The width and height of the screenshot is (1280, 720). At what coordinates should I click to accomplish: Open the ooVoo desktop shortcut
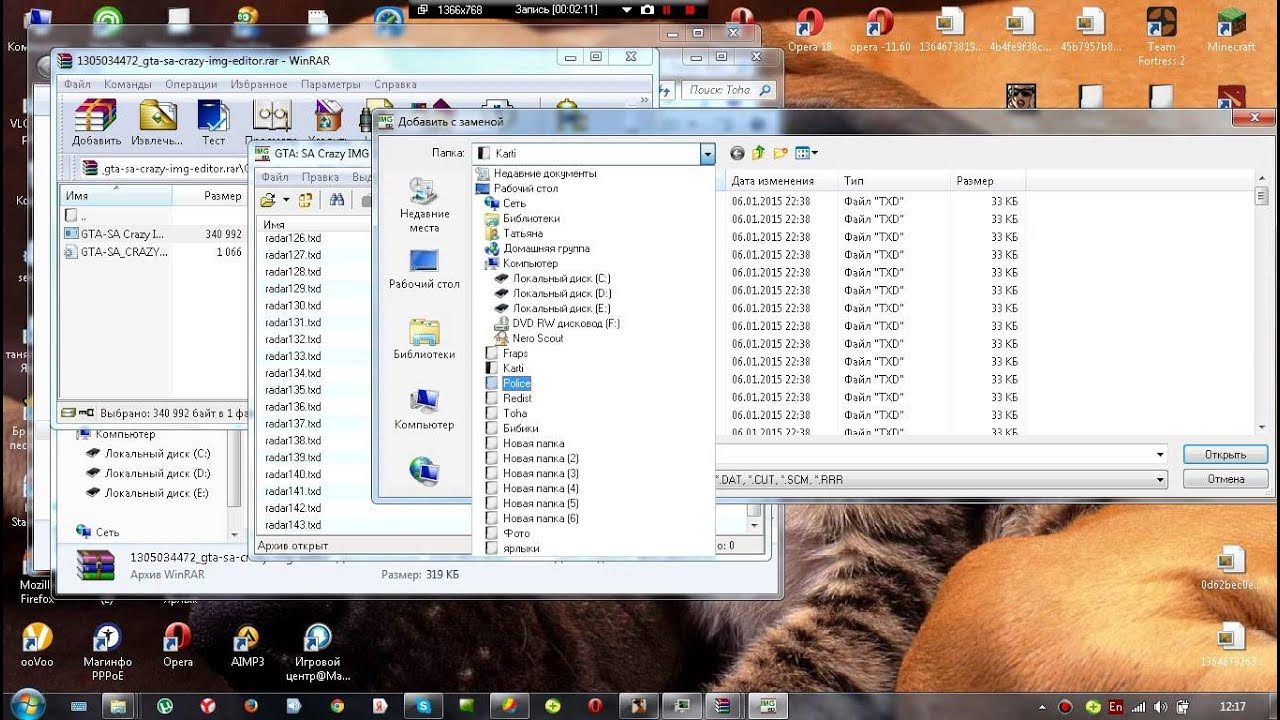click(37, 647)
